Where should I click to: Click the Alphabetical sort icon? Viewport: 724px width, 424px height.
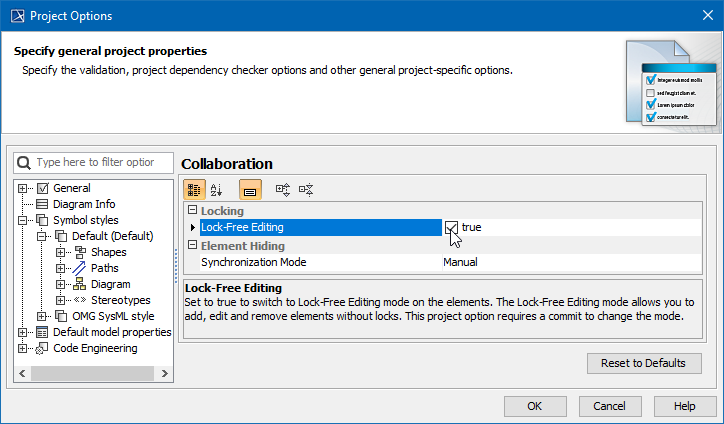pyautogui.click(x=217, y=189)
